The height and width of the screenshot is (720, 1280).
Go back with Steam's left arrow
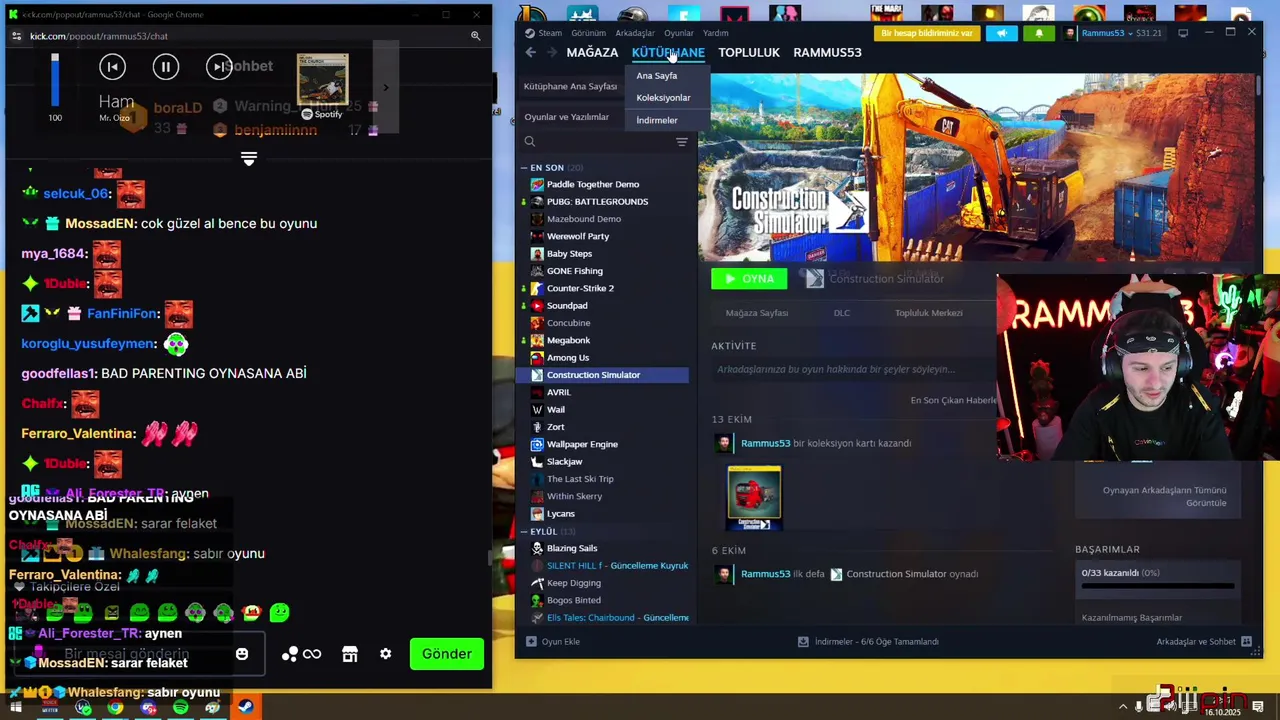pos(531,52)
